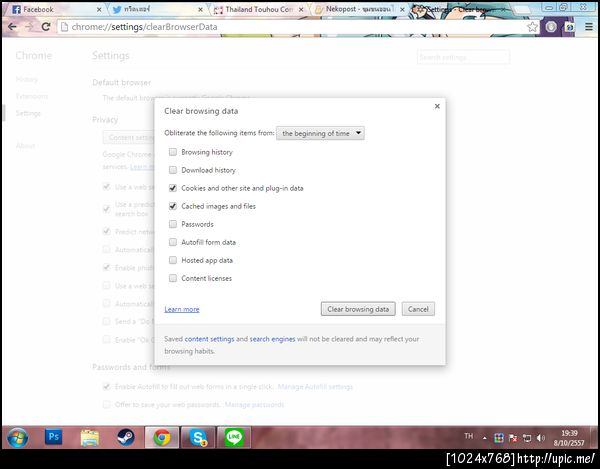
Task: Reload the current page
Action: tap(46, 27)
